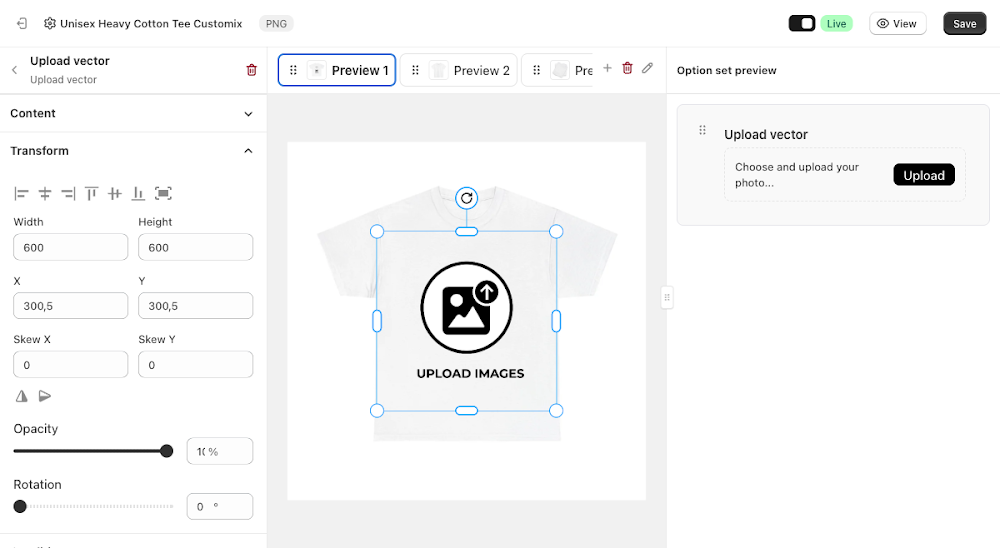This screenshot has width=1000, height=548.
Task: Click the bottom edge resize handle
Action: pyautogui.click(x=467, y=411)
